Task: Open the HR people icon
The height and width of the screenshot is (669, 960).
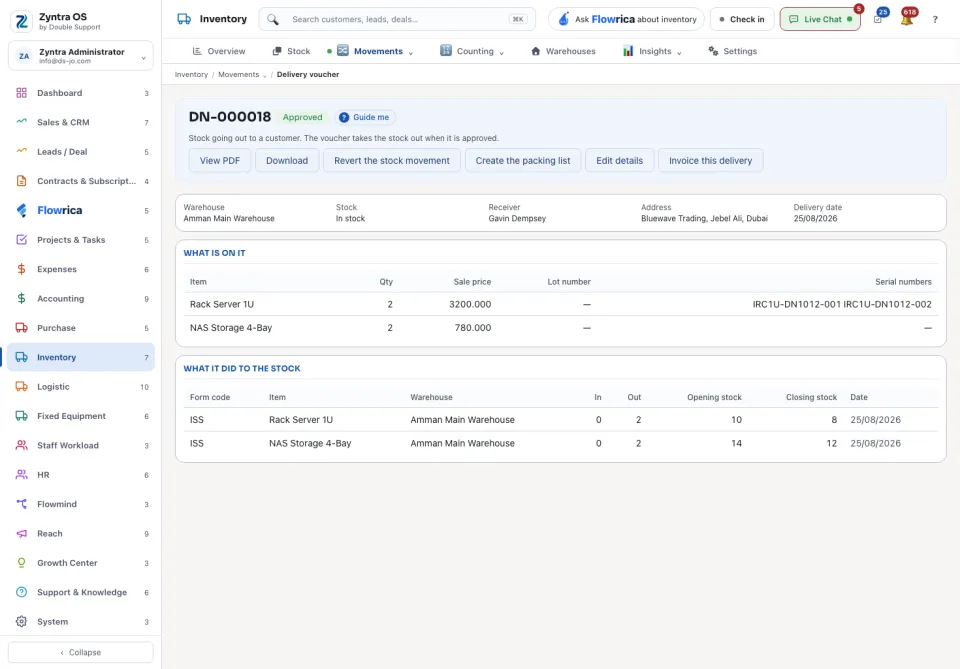Action: click(x=21, y=475)
